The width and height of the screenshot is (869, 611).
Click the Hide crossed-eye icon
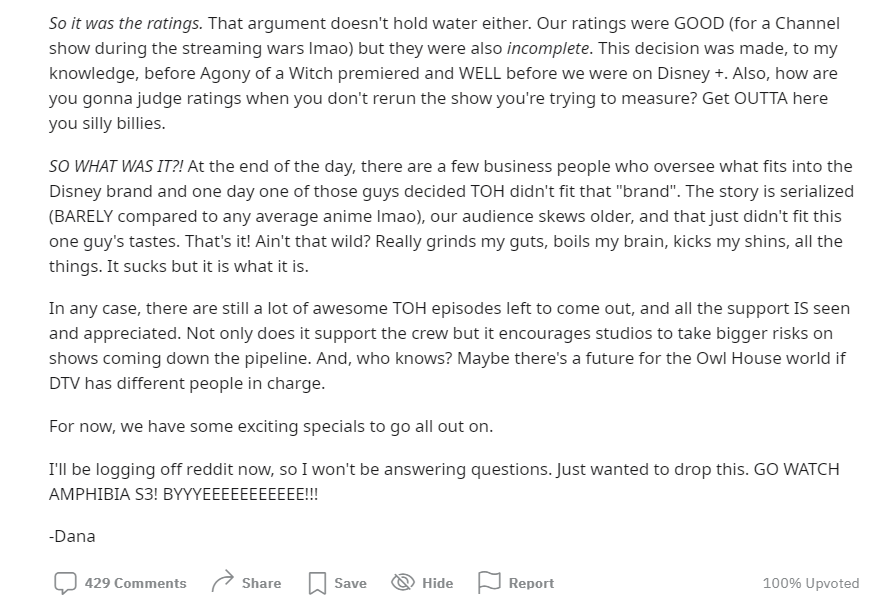tap(403, 583)
